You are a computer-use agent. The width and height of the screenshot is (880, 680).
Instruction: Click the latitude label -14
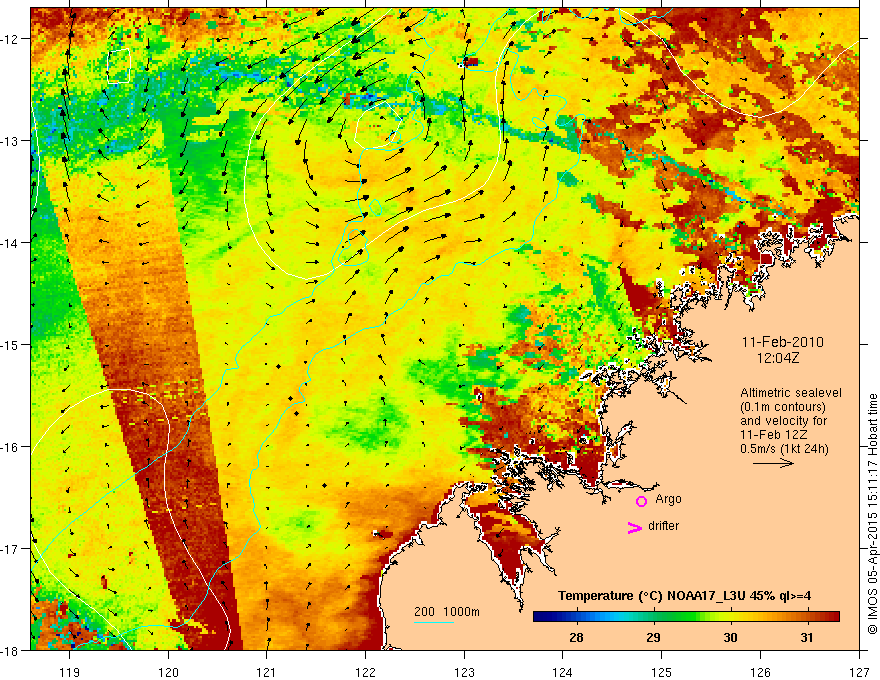[x=10, y=243]
